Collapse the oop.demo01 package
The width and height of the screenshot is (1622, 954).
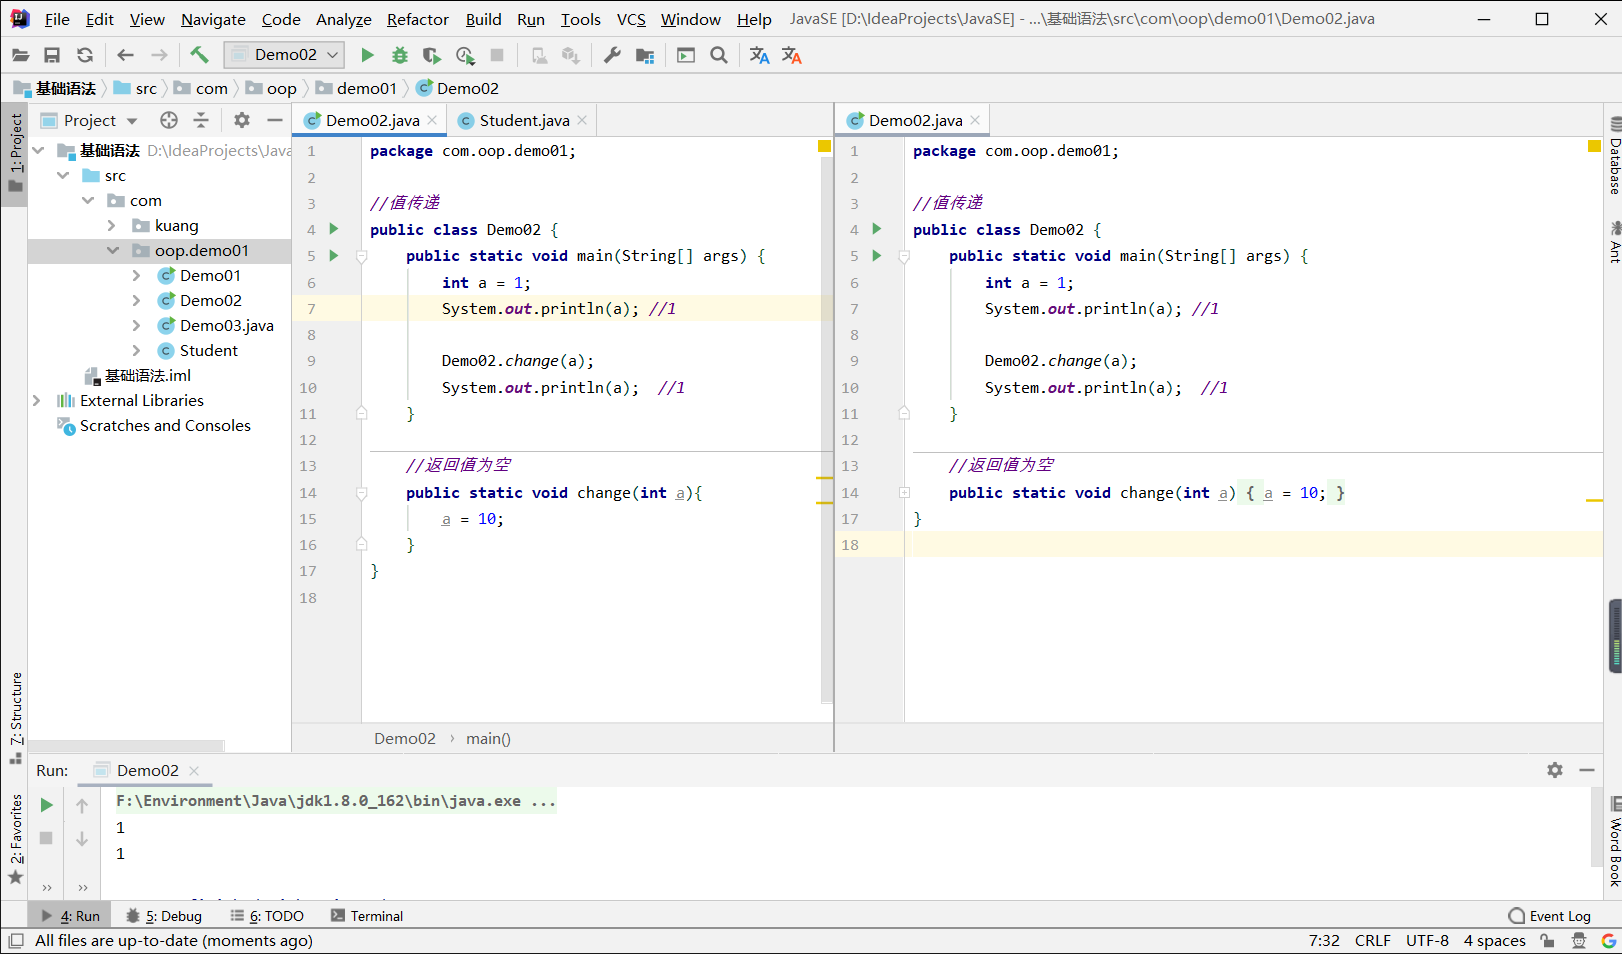tap(112, 250)
